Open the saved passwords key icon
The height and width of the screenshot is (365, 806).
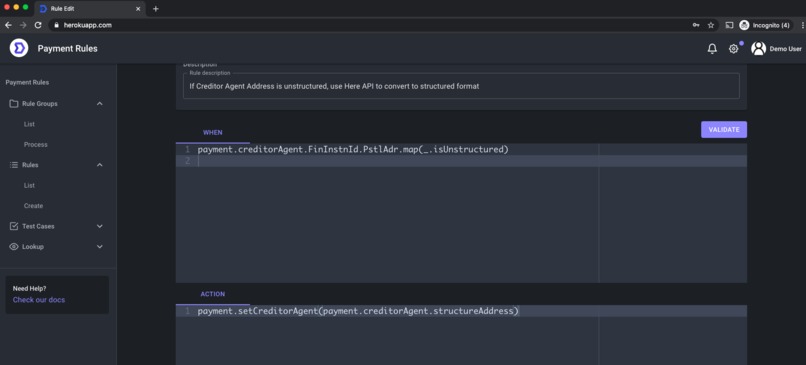[x=696, y=25]
